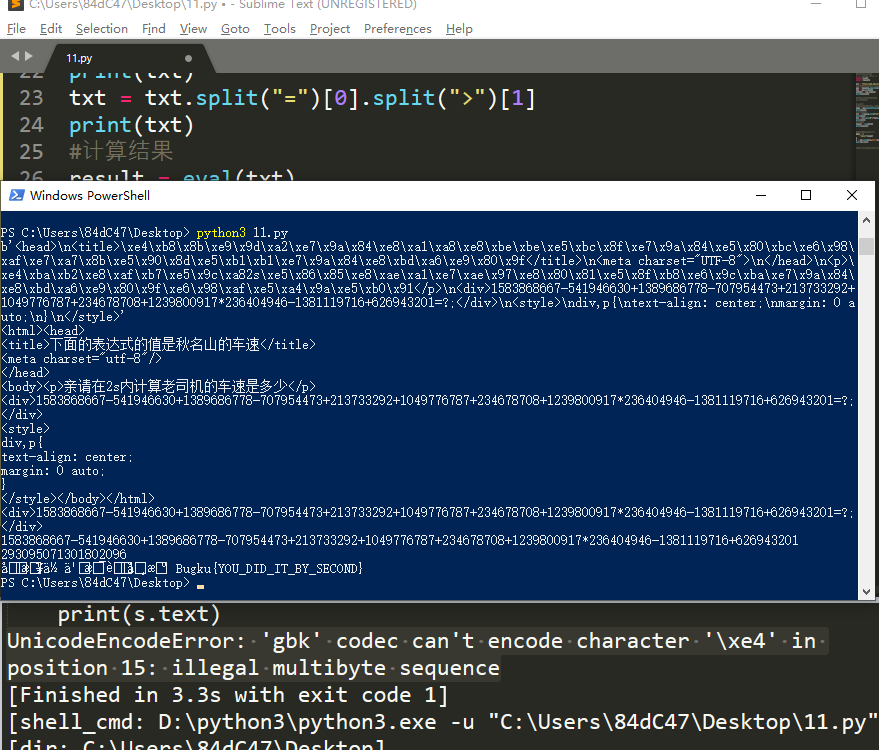Viewport: 879px width, 750px height.
Task: Go to next tab with right arrow
Action: (x=29, y=56)
